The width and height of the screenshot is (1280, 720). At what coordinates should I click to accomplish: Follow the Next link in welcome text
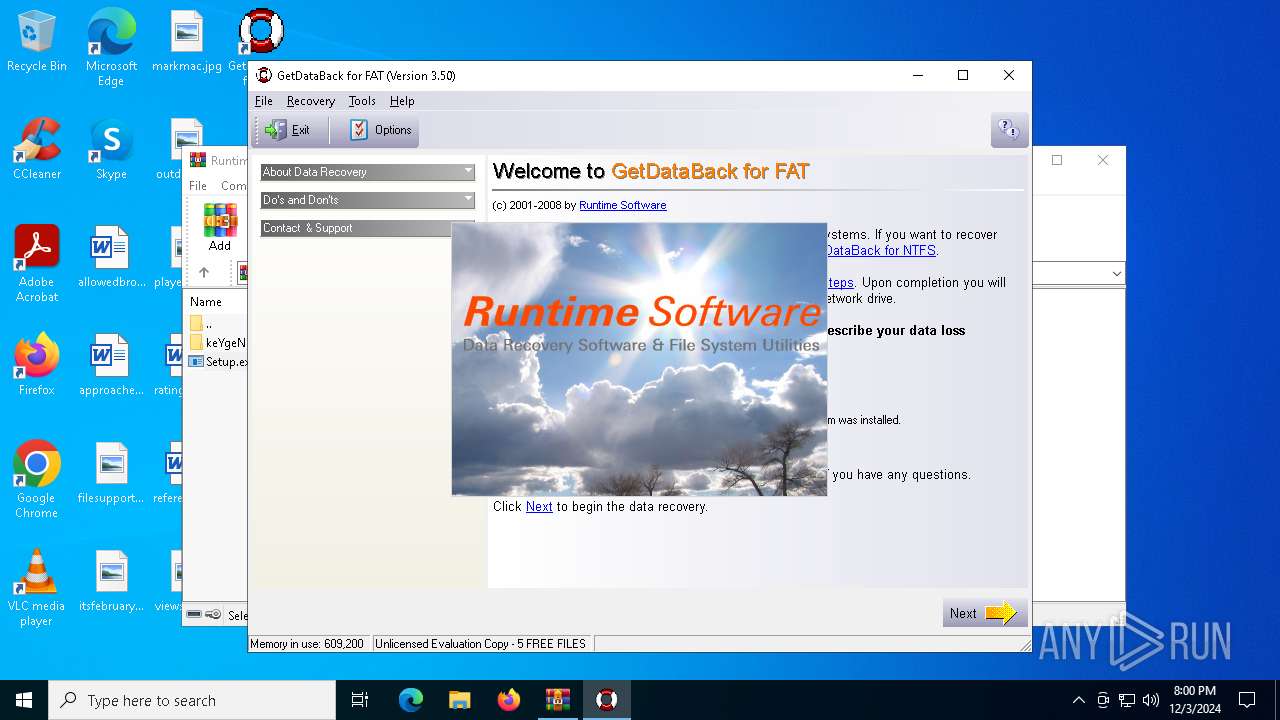[x=539, y=507]
